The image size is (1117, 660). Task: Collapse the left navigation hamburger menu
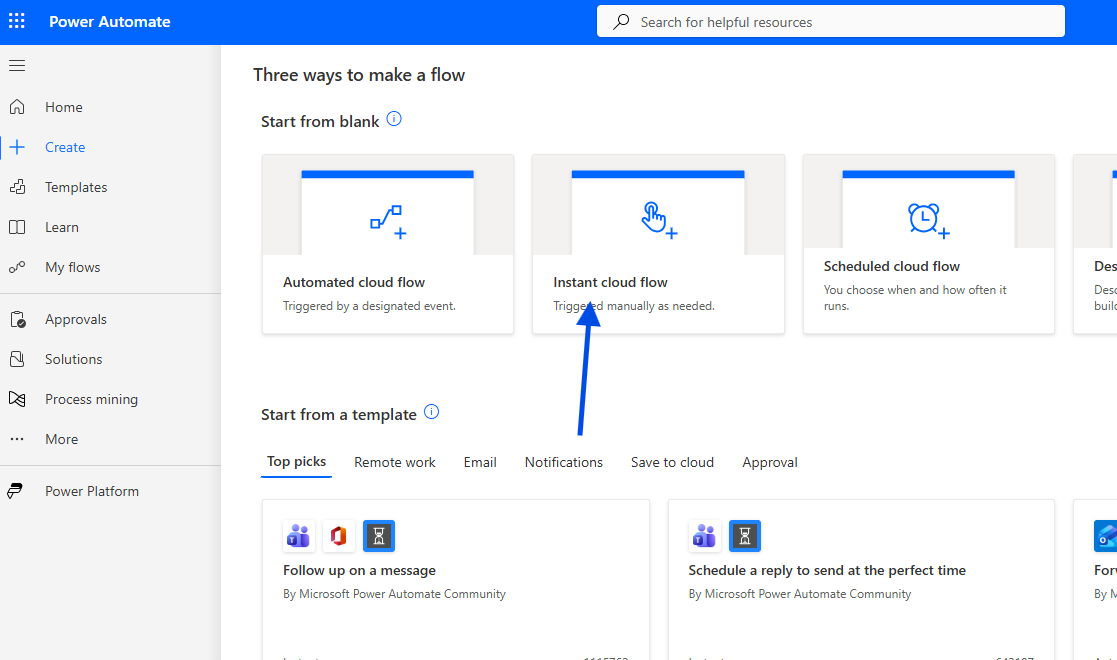17,66
